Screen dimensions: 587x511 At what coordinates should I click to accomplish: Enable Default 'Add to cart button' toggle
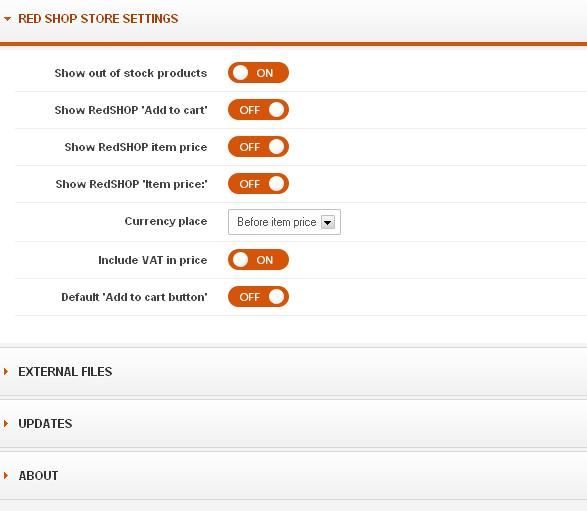tap(258, 297)
